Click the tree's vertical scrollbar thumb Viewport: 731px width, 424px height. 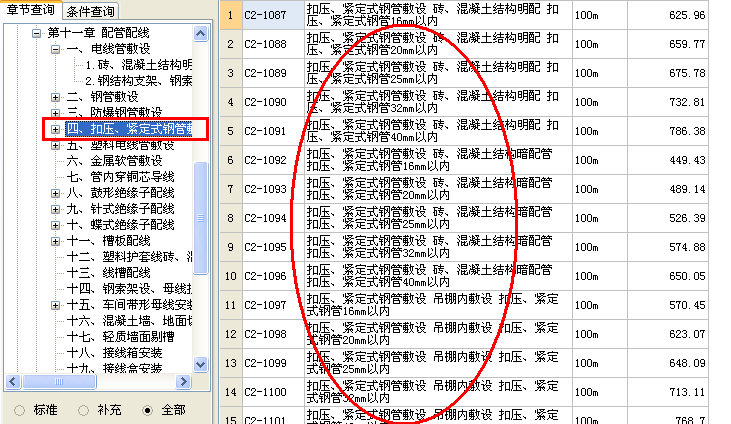(x=200, y=218)
